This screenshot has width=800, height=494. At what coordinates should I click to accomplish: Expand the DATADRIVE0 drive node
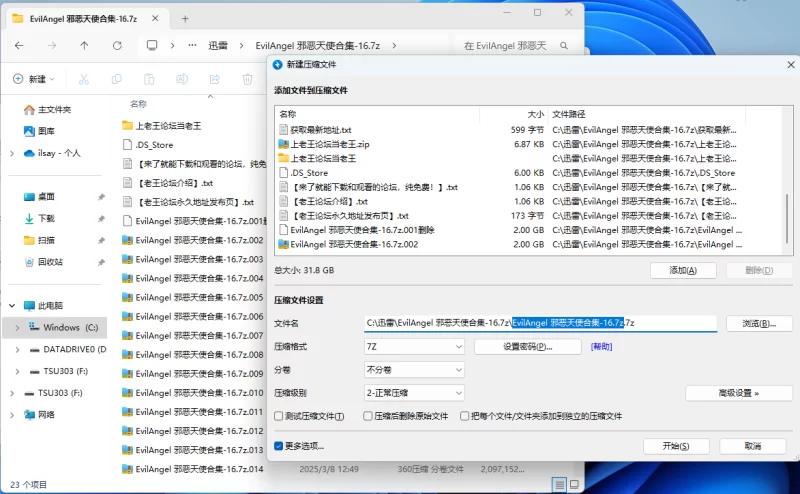(x=17, y=350)
